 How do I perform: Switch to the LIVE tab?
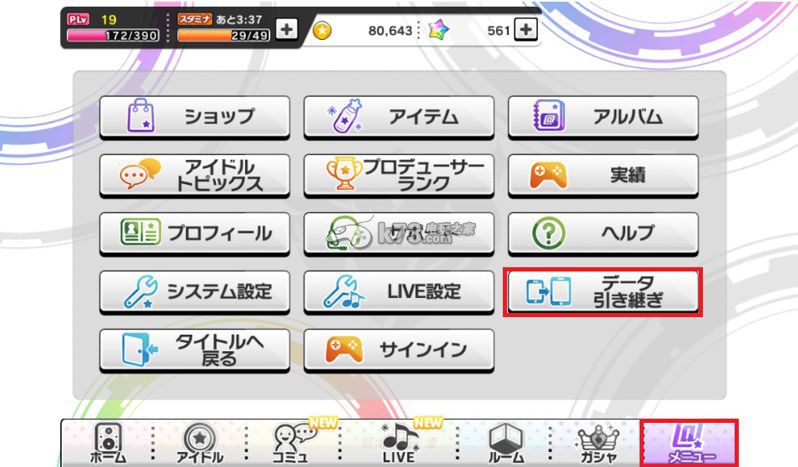click(x=398, y=443)
